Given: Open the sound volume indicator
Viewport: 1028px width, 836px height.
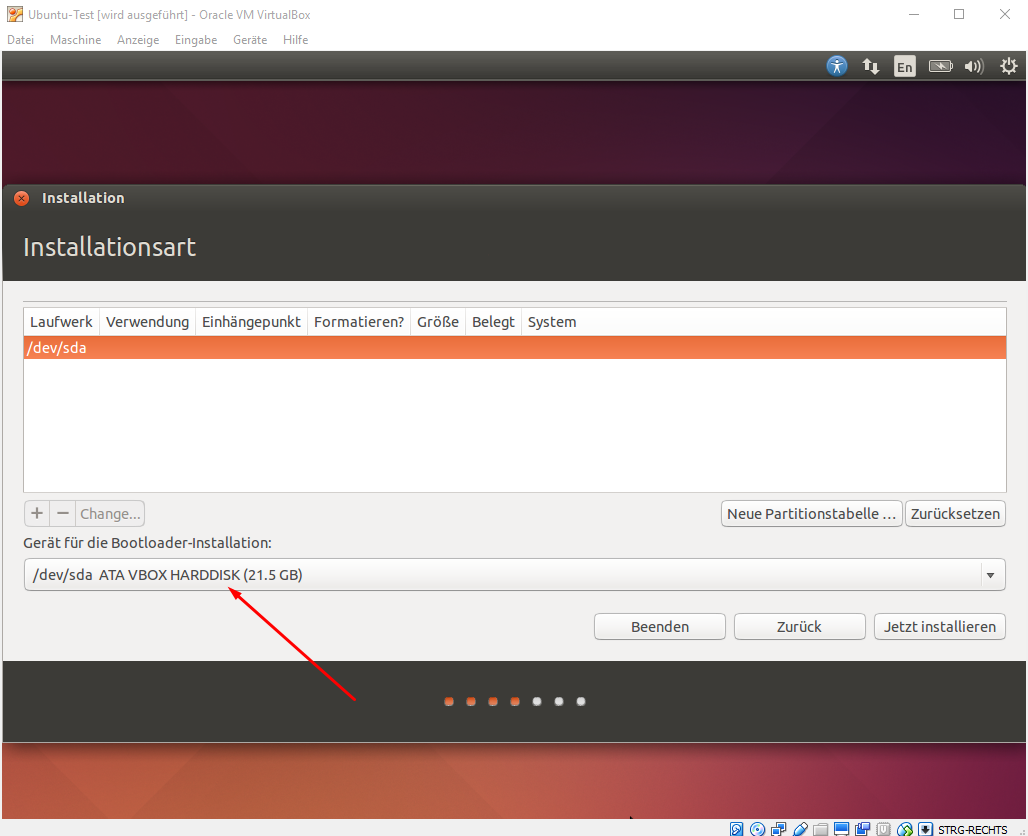Looking at the screenshot, I should (973, 67).
